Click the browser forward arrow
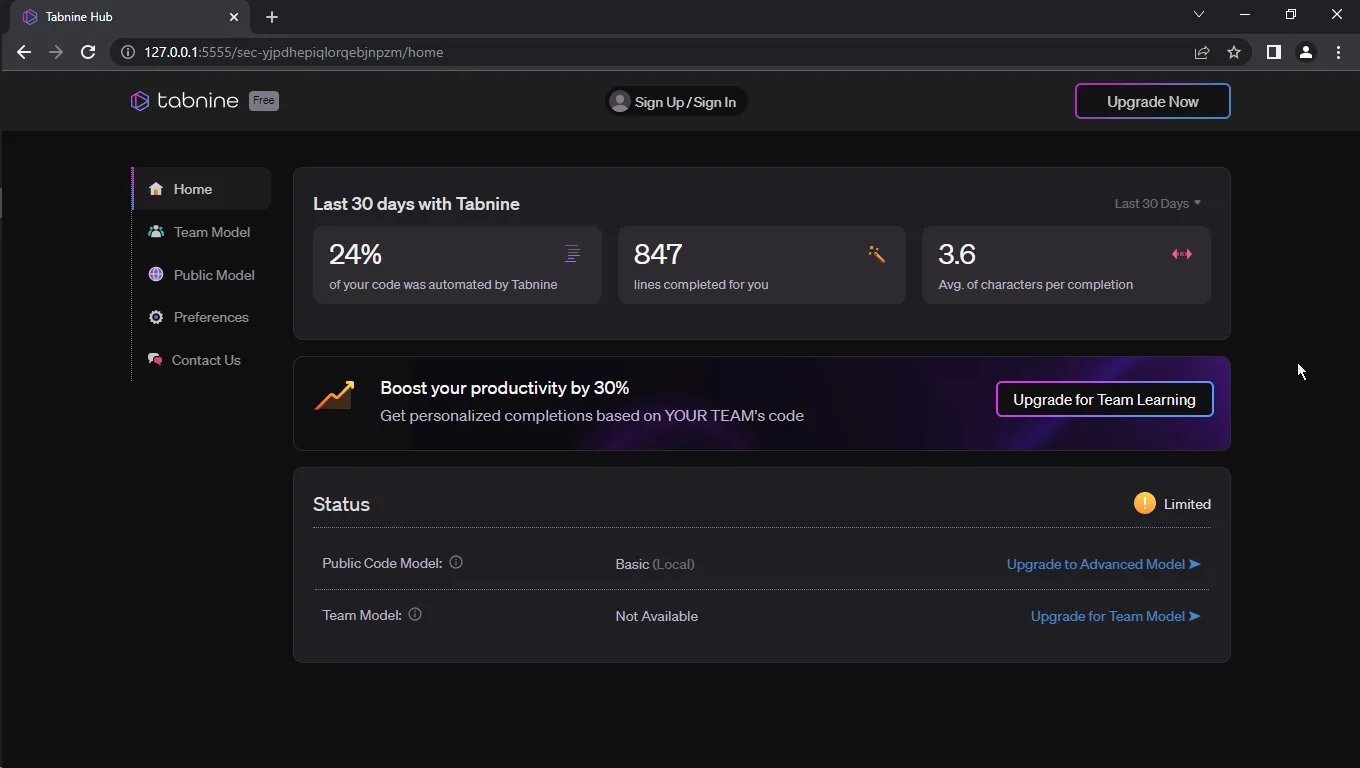 pos(56,52)
